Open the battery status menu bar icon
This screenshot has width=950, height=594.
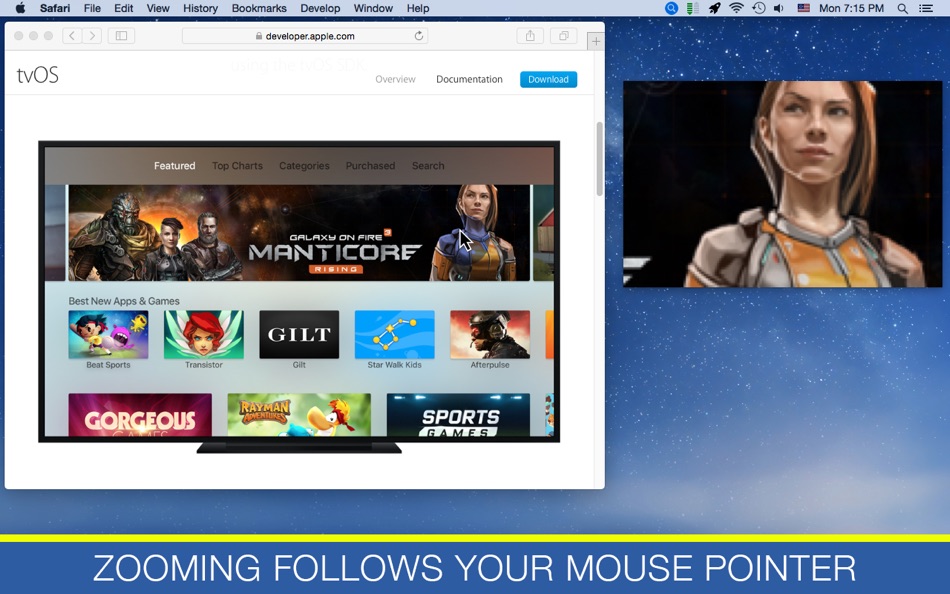point(693,8)
